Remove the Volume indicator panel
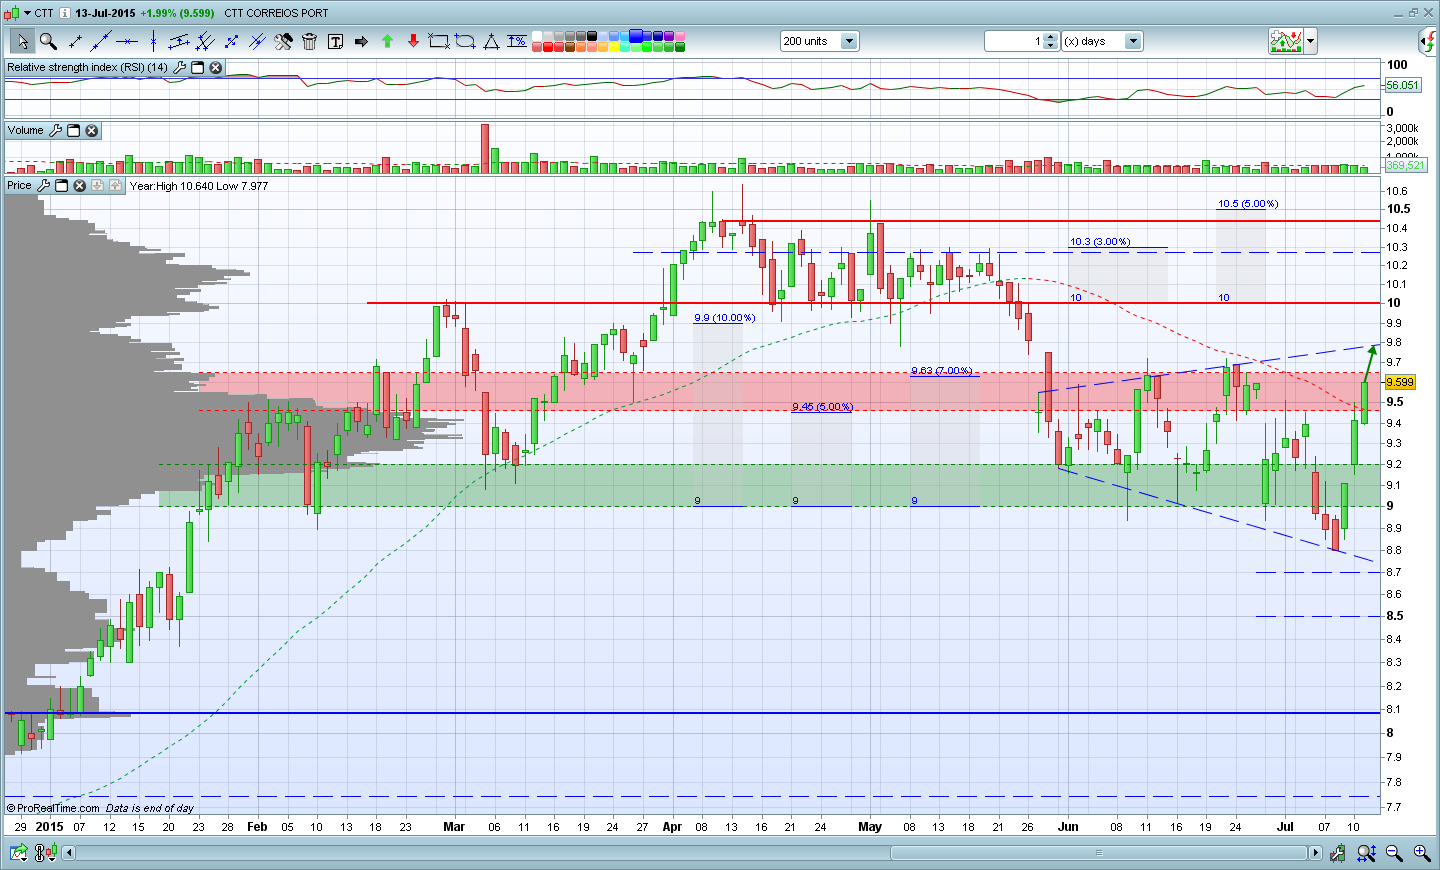The image size is (1440, 870). click(91, 131)
